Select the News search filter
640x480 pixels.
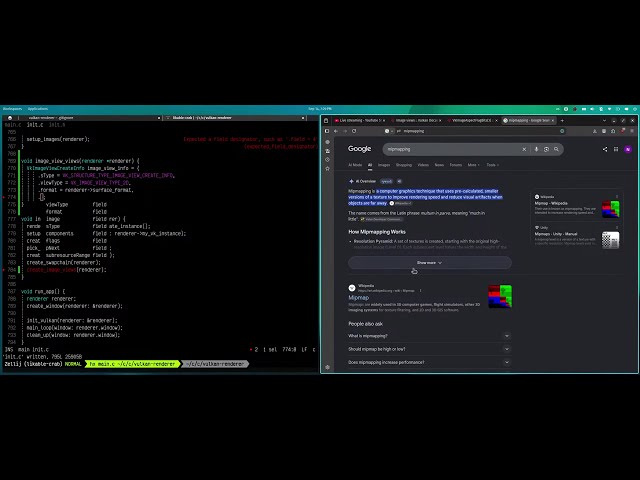[x=439, y=165]
